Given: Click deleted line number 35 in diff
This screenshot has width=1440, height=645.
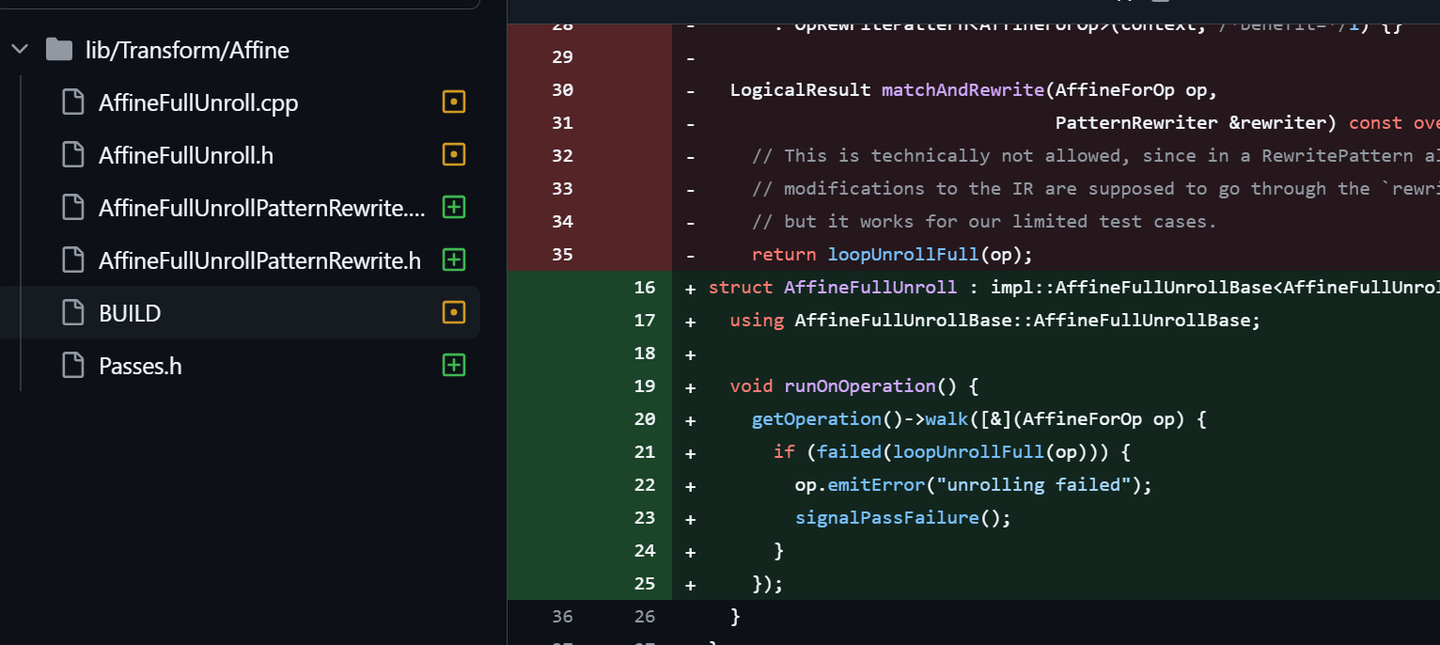Looking at the screenshot, I should point(562,254).
